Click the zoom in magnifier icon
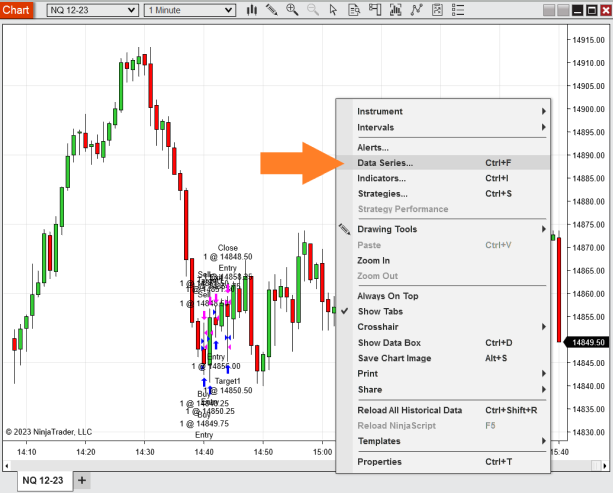This screenshot has width=613, height=493. click(292, 10)
